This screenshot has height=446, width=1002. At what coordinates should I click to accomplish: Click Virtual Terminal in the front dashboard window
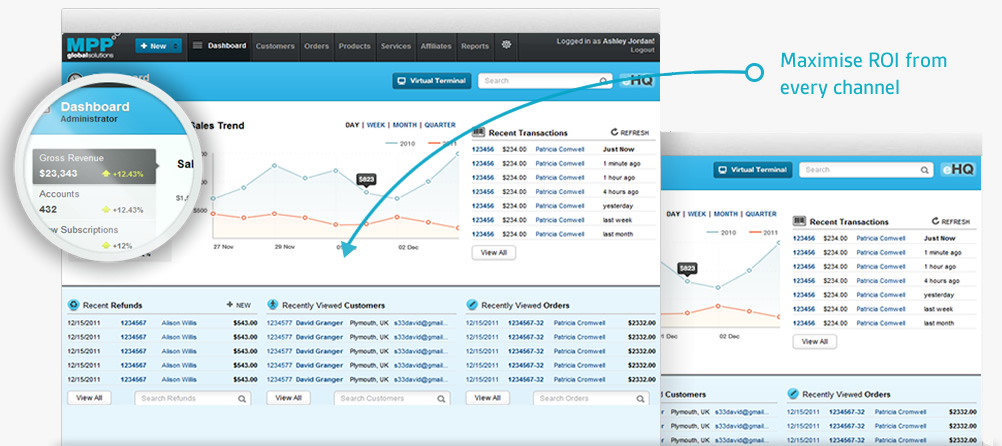coord(432,81)
